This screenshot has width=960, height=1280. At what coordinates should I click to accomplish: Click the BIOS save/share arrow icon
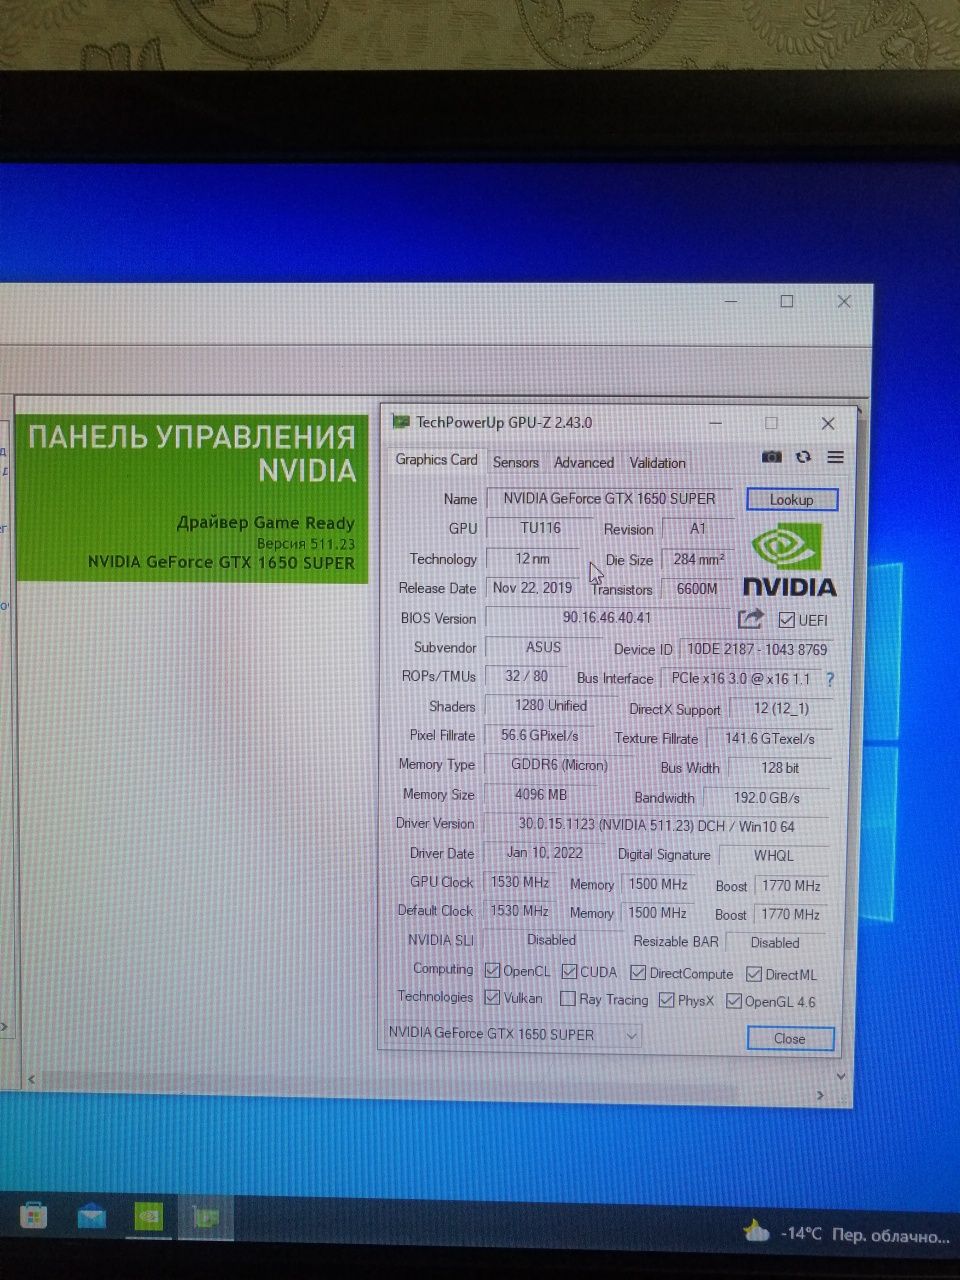(x=750, y=618)
